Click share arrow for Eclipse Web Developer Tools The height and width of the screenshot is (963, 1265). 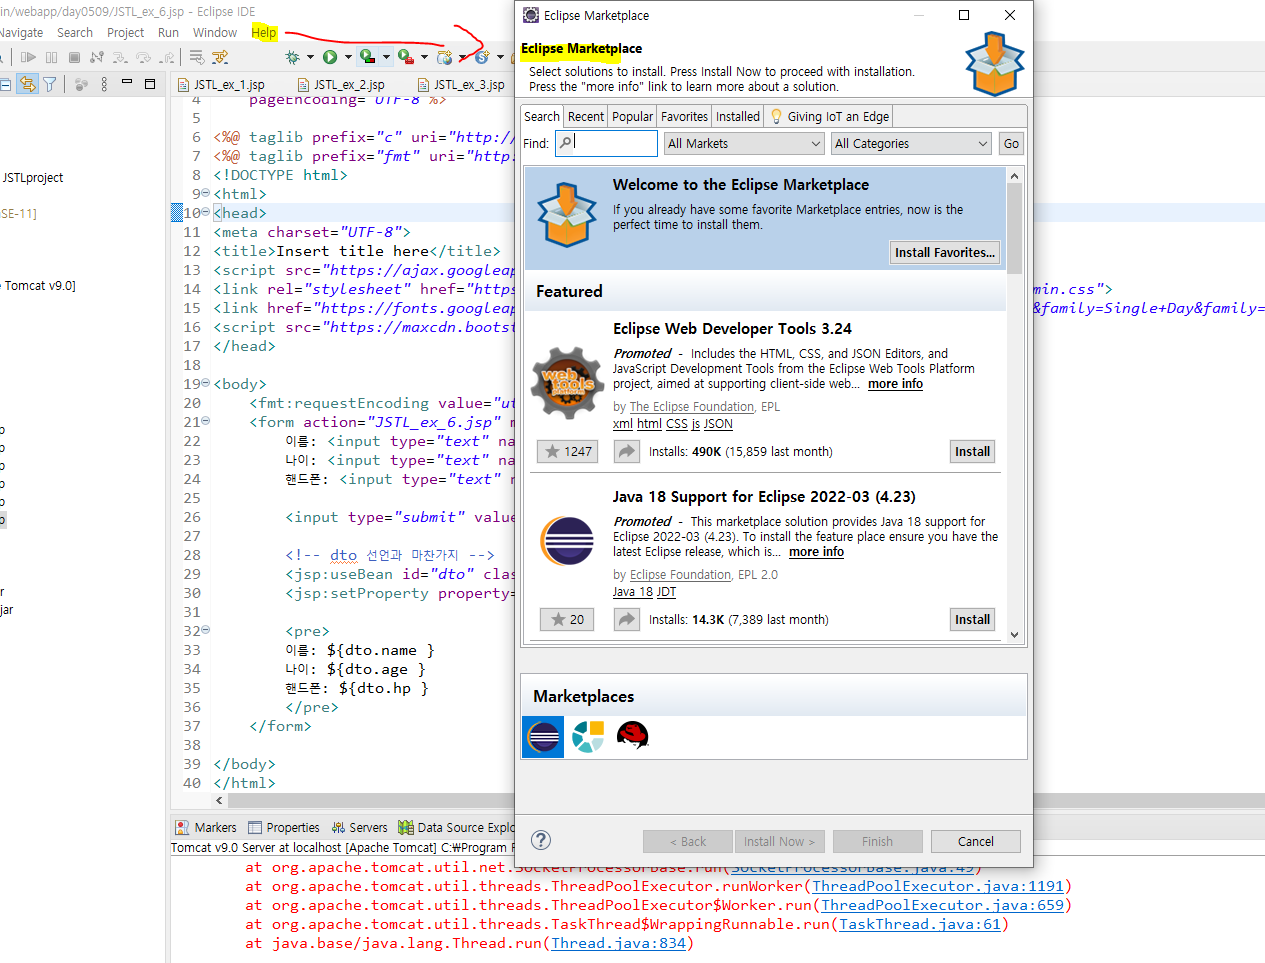[x=626, y=452]
